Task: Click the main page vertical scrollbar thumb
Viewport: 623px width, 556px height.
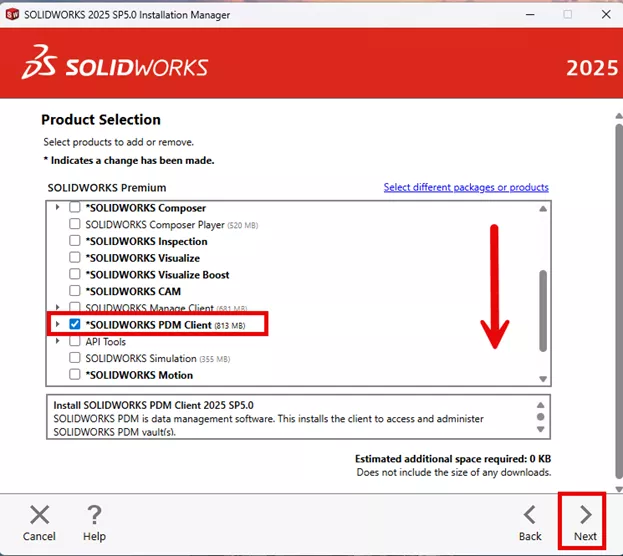Action: (x=619, y=302)
